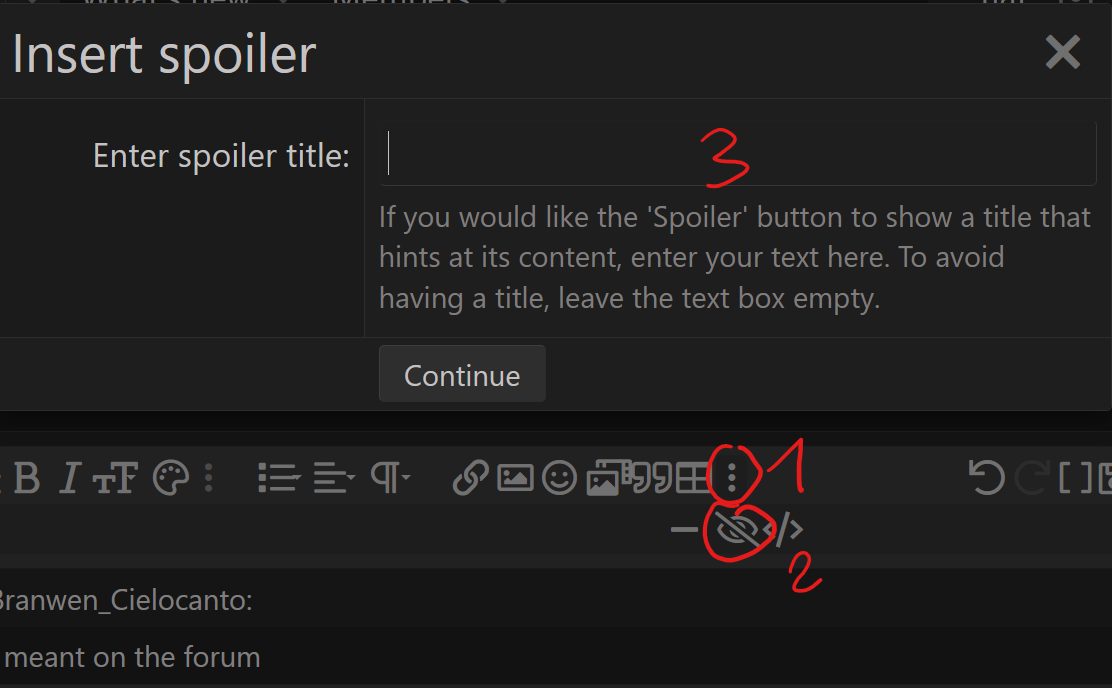Open more options beside the table icon

coord(732,477)
